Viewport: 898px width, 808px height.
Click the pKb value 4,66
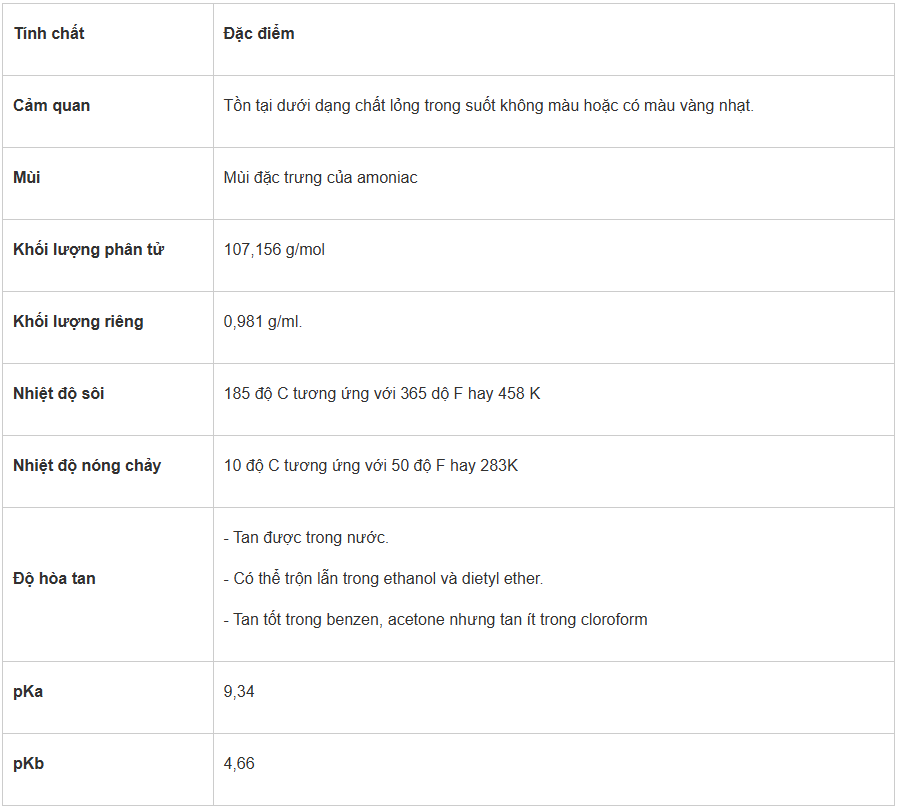click(x=239, y=764)
